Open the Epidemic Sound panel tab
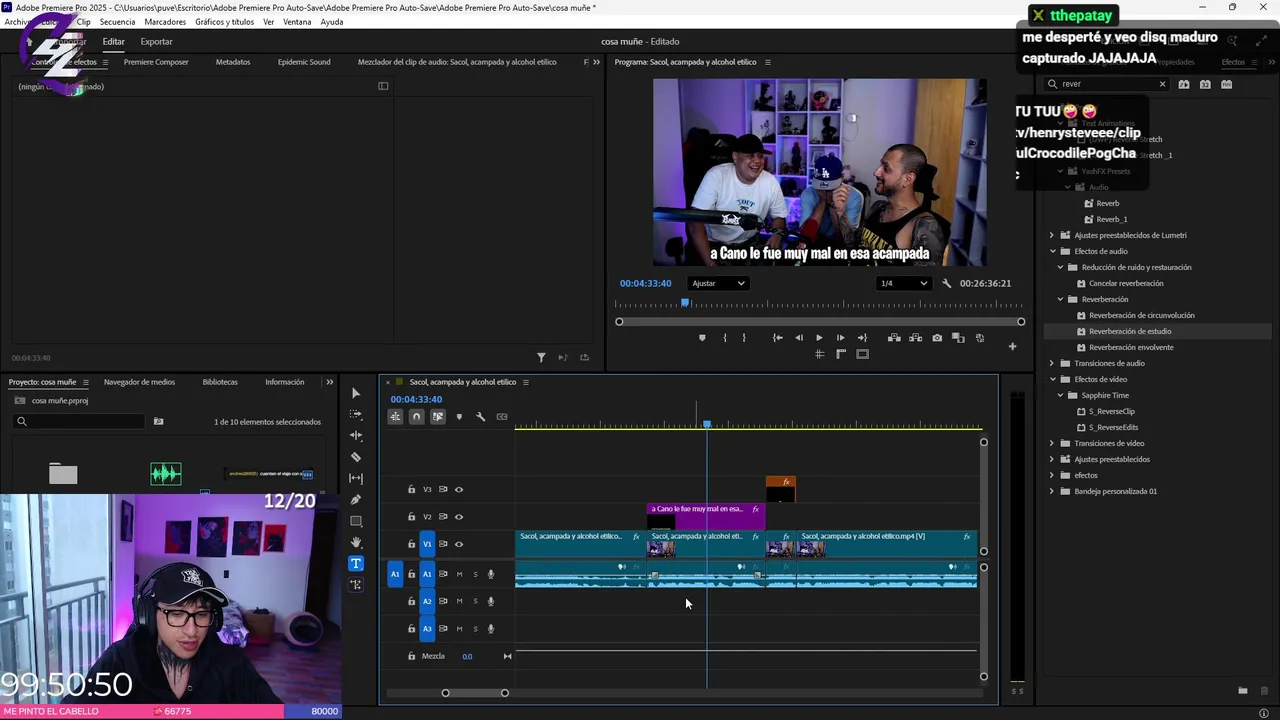Viewport: 1280px width, 720px height. pos(304,62)
